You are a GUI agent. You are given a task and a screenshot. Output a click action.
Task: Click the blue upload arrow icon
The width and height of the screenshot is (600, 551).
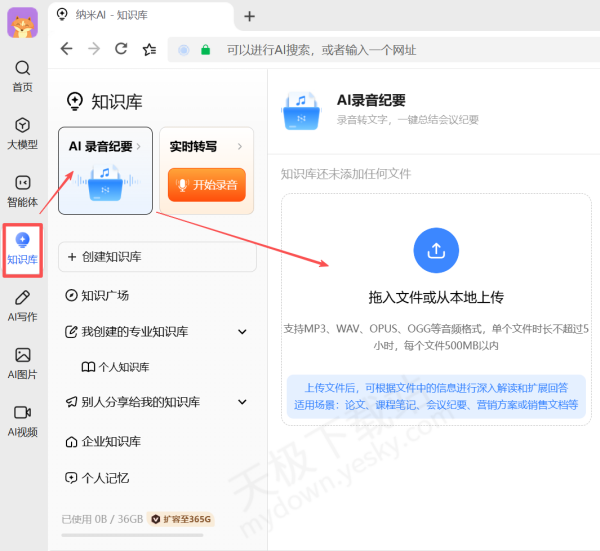[436, 251]
